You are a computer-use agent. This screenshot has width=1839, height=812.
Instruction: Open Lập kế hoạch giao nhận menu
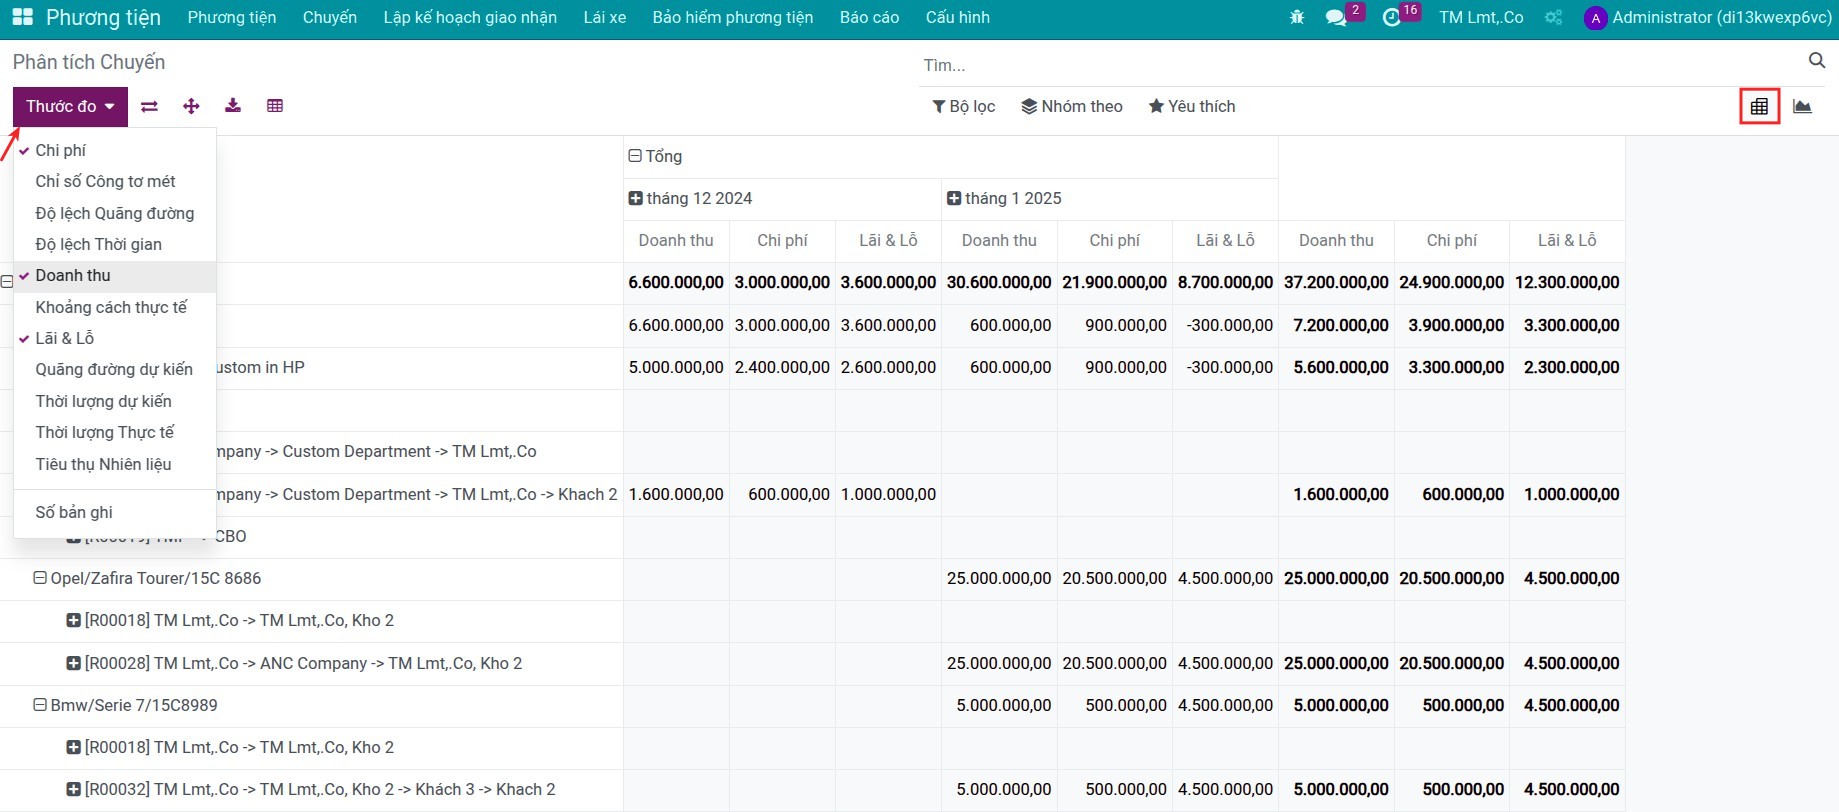click(x=470, y=18)
